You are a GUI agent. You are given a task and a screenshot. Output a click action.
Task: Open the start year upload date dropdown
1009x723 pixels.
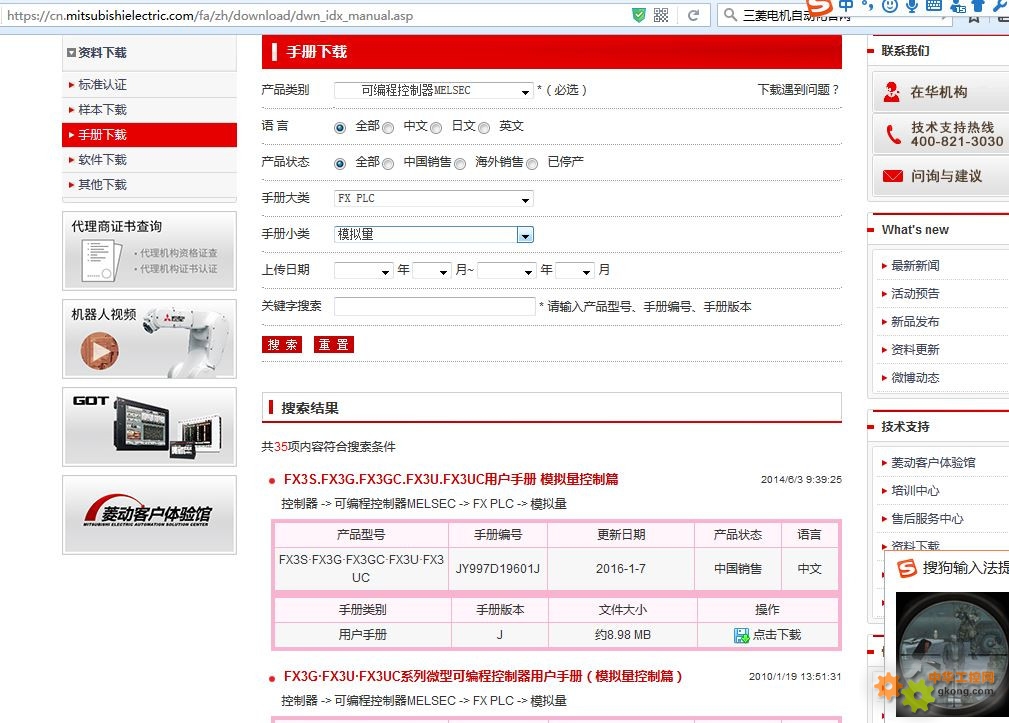coord(364,271)
